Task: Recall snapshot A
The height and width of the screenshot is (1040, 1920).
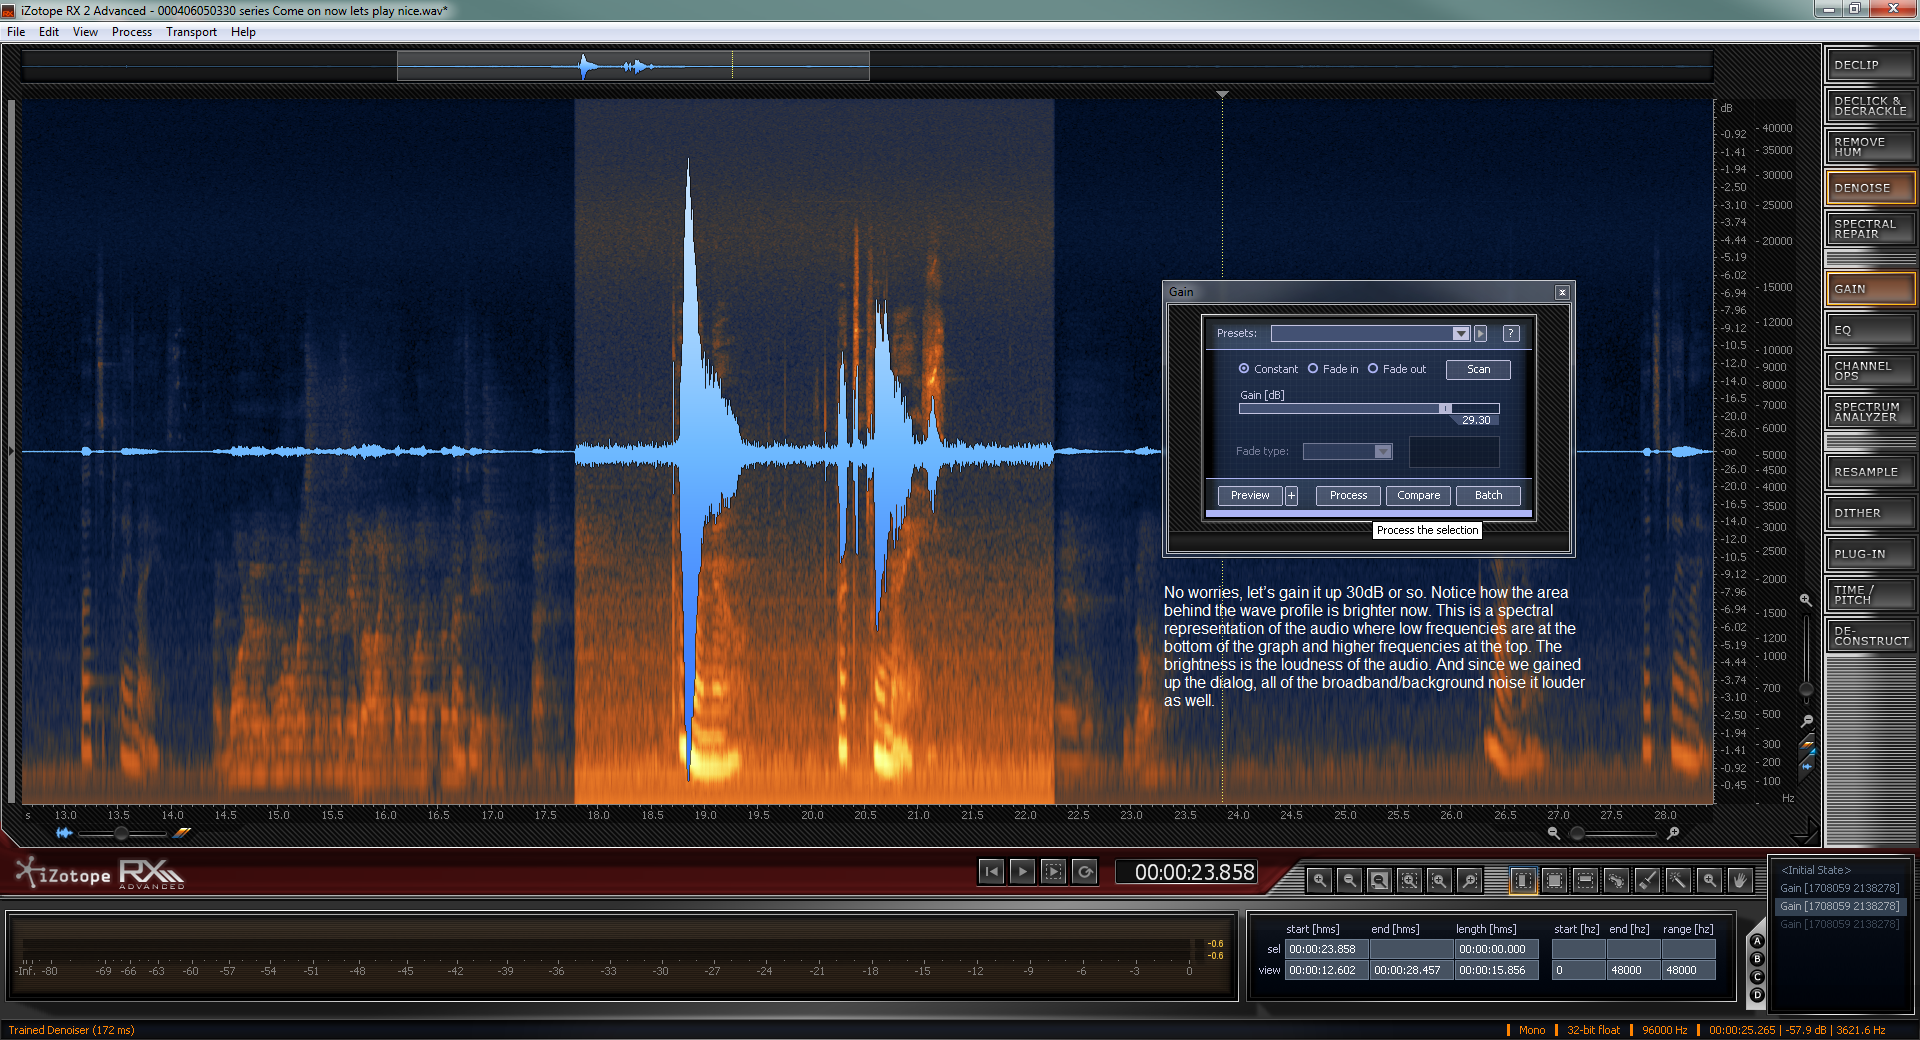Action: click(1757, 942)
